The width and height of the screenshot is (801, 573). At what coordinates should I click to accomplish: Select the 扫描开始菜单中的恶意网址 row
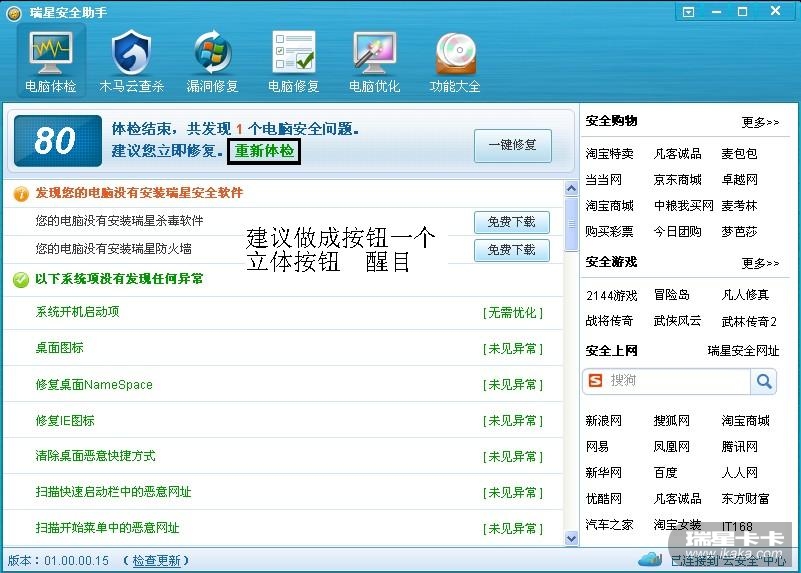284,528
